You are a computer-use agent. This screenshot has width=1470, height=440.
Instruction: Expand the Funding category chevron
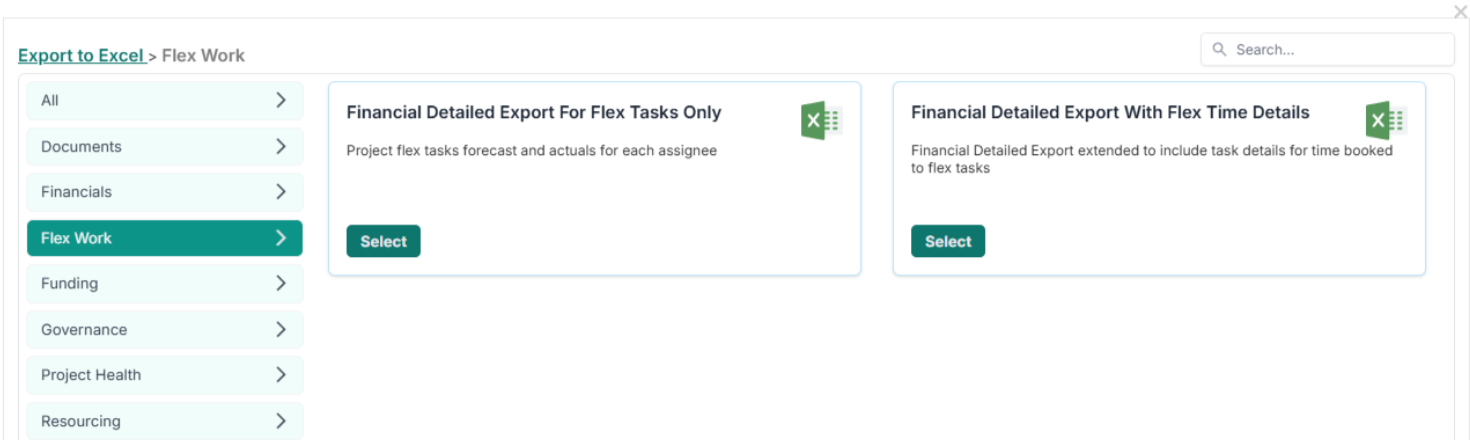[x=281, y=283]
